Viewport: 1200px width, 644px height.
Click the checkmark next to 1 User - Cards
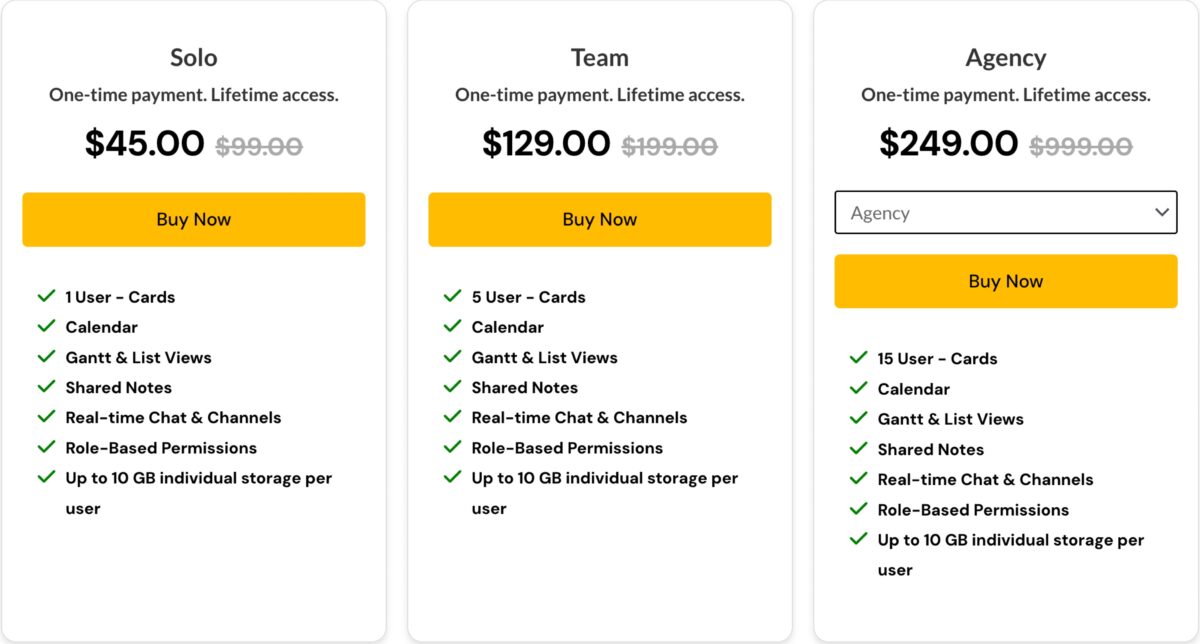tap(46, 296)
